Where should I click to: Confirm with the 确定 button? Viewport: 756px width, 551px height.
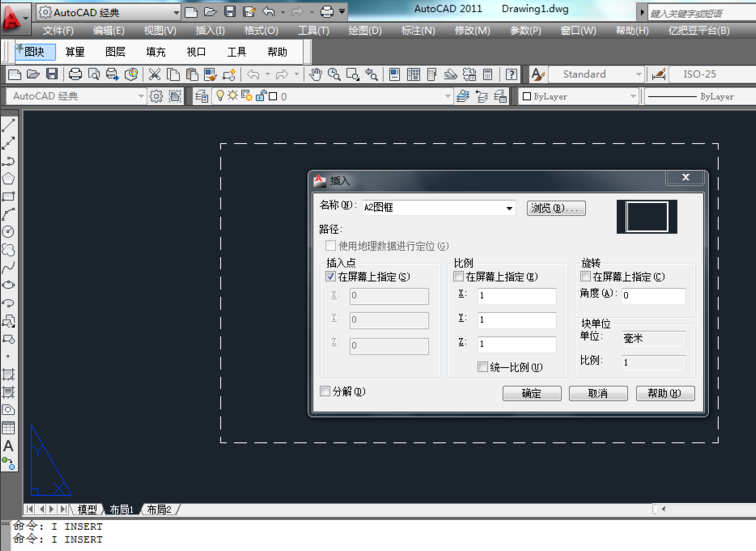pyautogui.click(x=532, y=393)
